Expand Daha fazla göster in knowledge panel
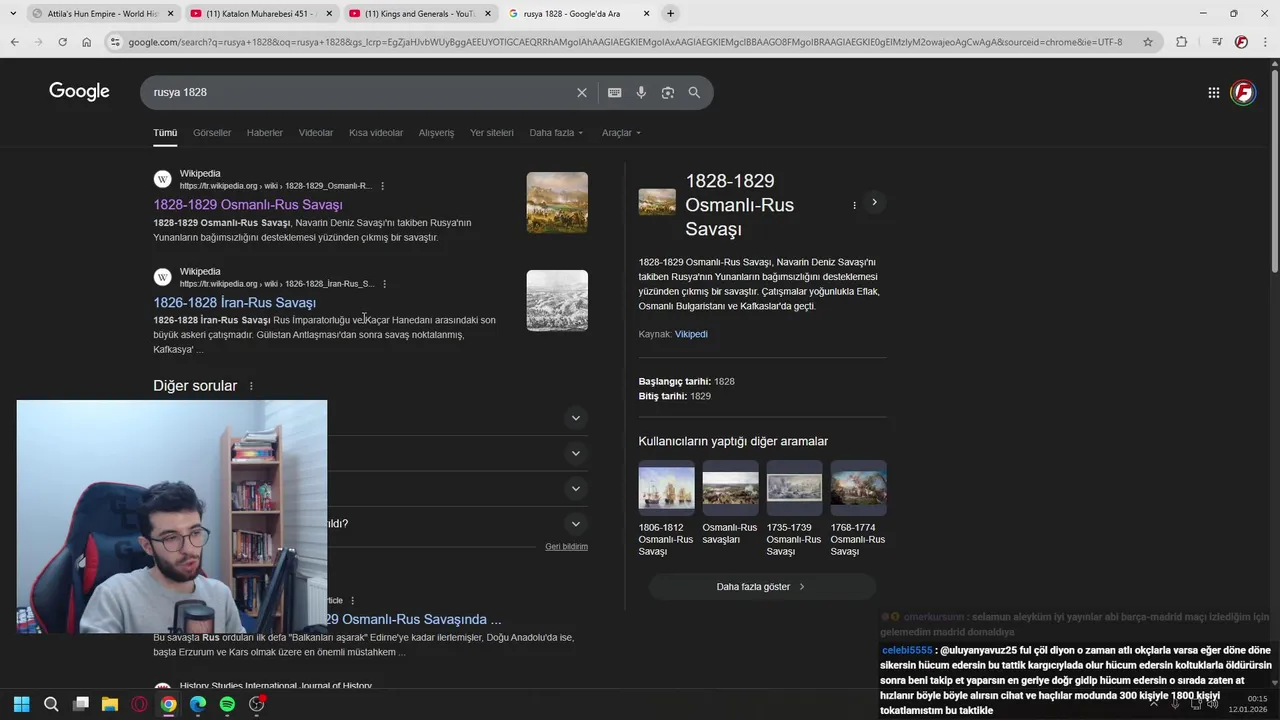The height and width of the screenshot is (720, 1280). coord(762,587)
